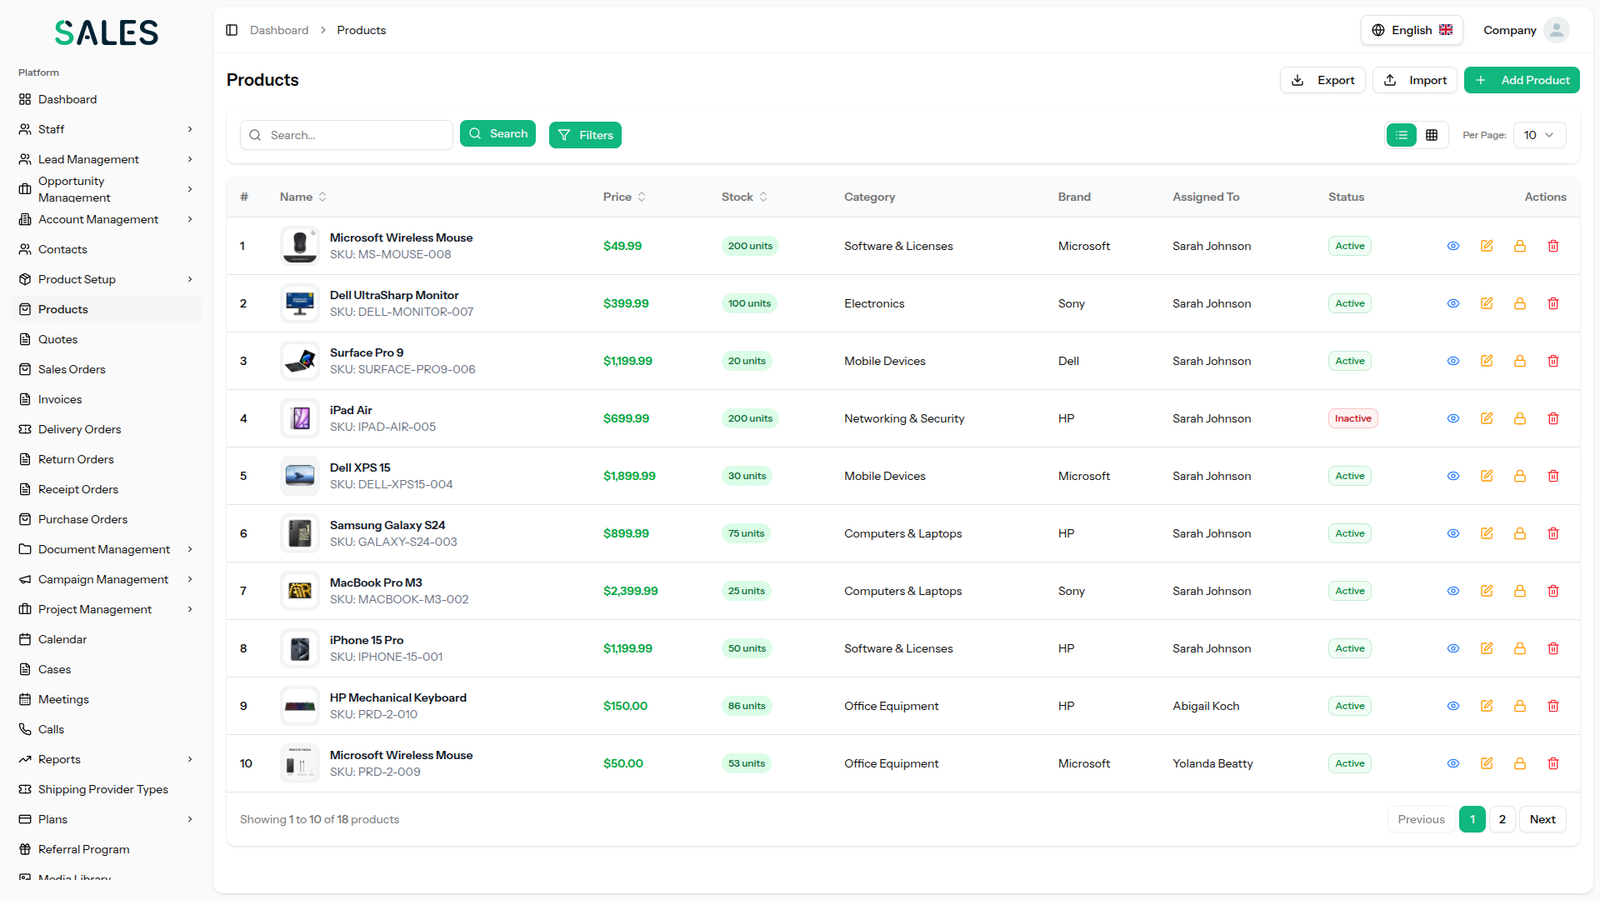Delete the HP Mechanical Keyboard product
The width and height of the screenshot is (1600, 900).
pos(1553,706)
